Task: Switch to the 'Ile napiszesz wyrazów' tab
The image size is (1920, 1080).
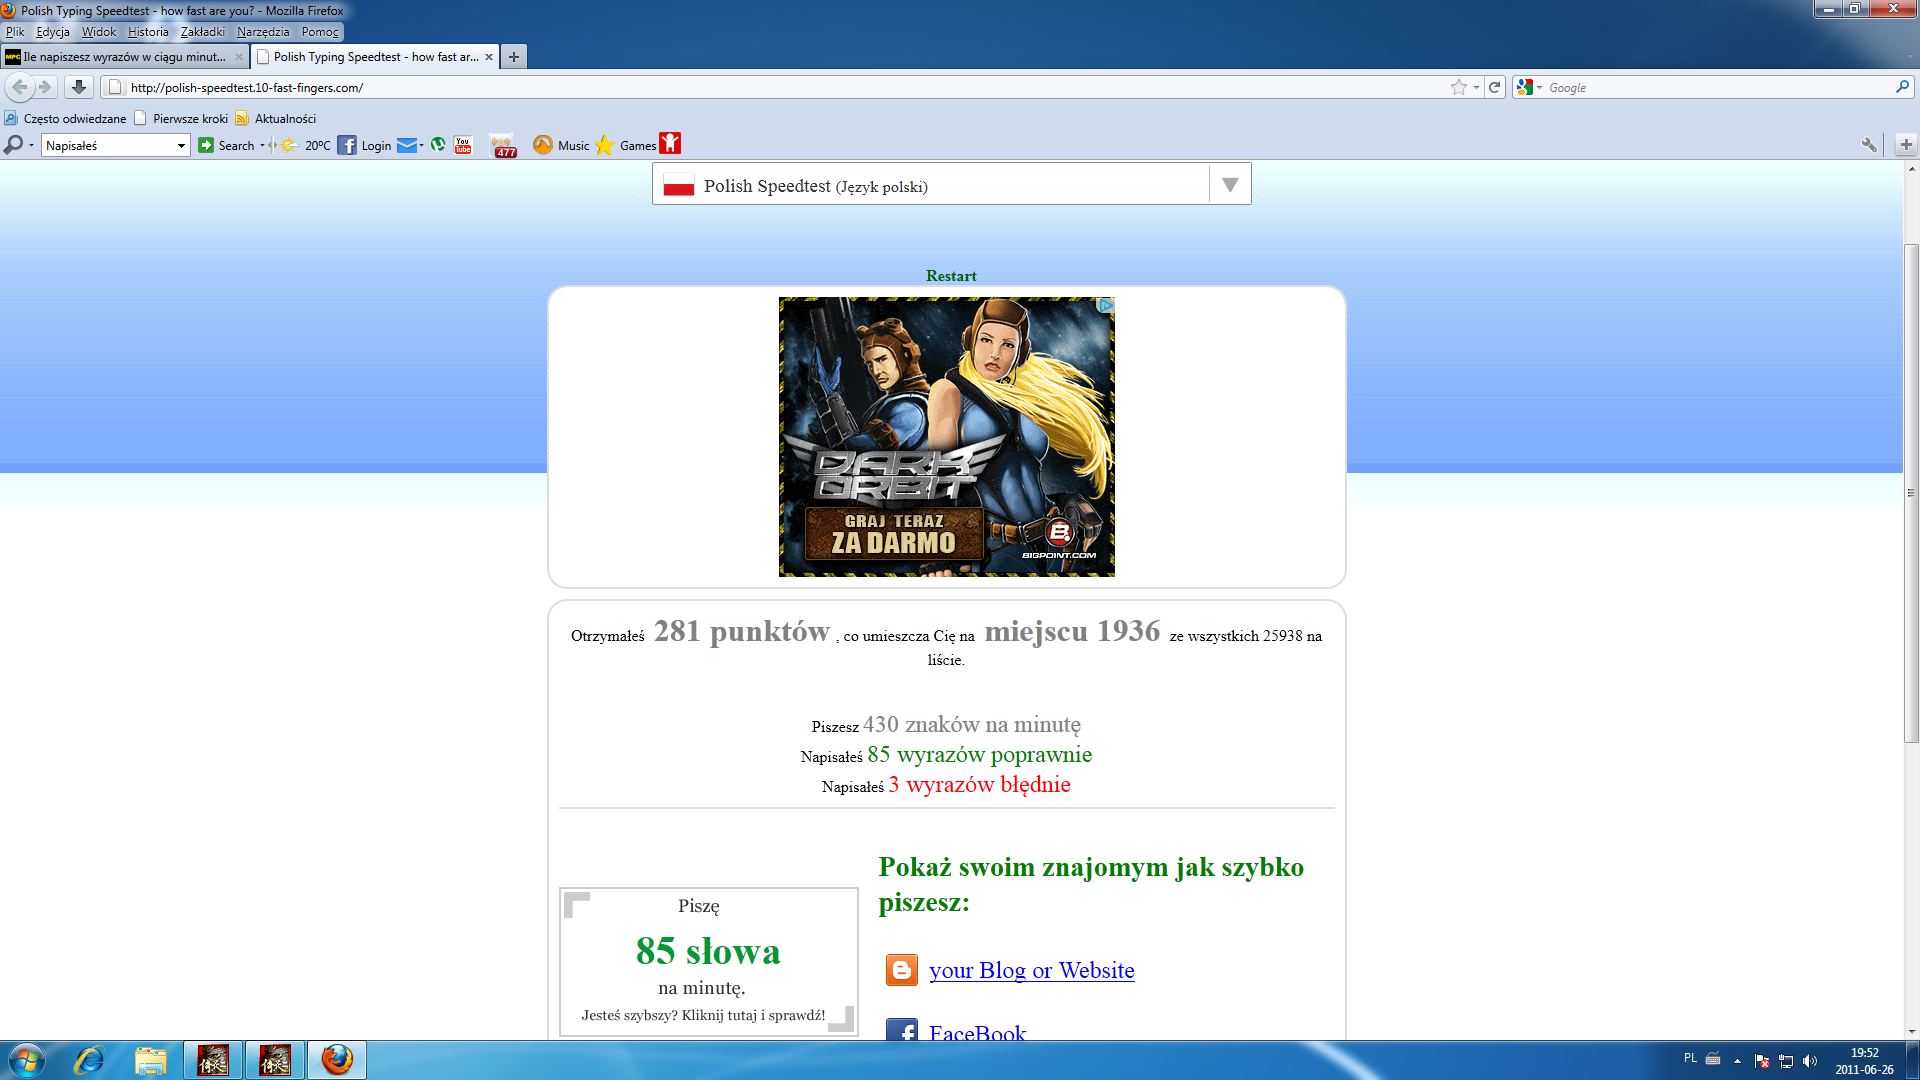Action: [125, 57]
